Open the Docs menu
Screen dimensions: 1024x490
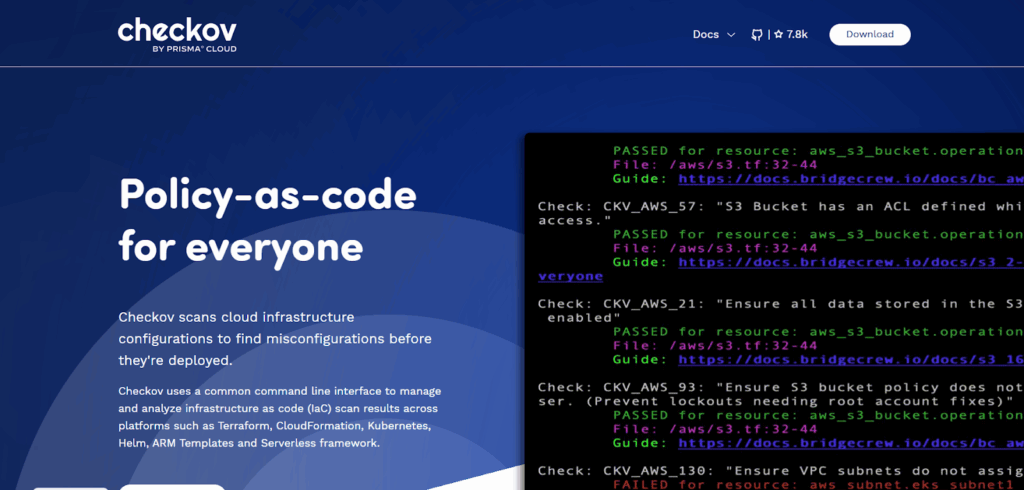coord(706,34)
